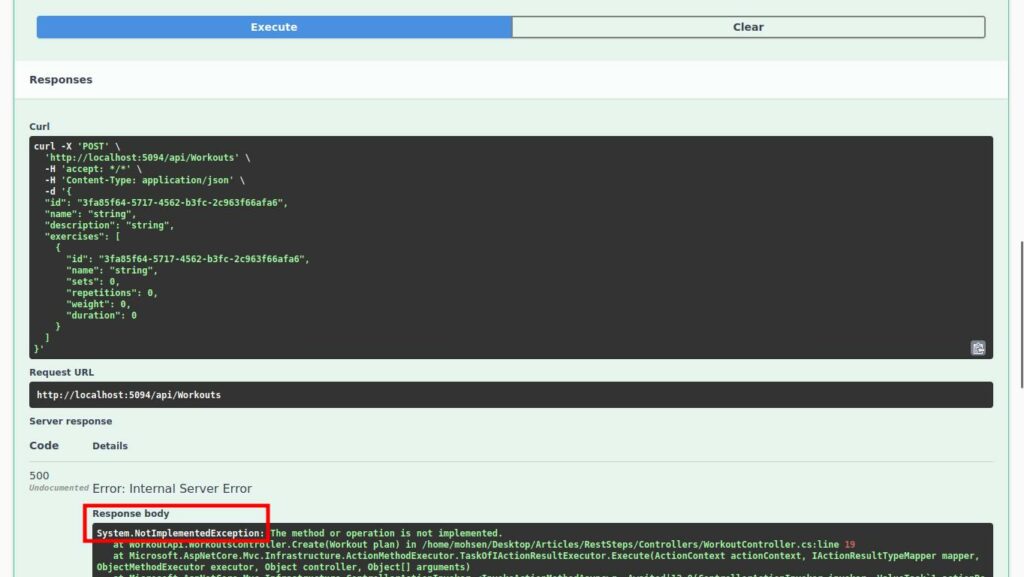Click the Request URL label

[61, 372]
